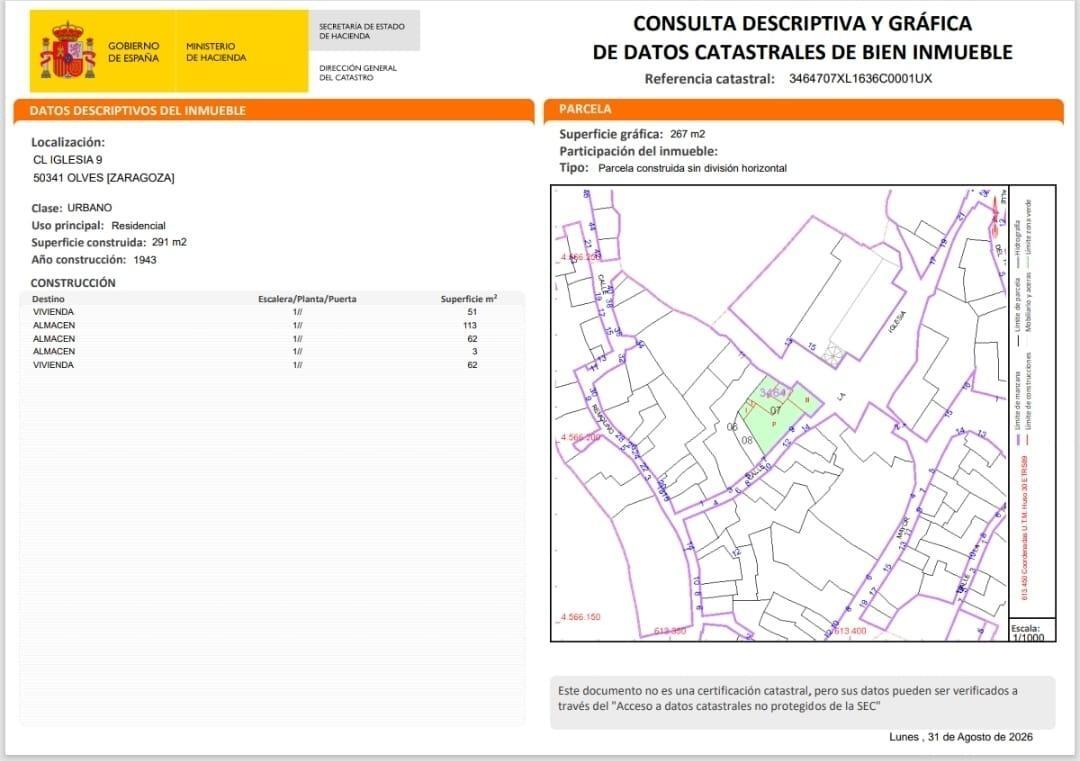This screenshot has height=761, width=1080.
Task: Click parcel number "06" on the map
Action: point(732,427)
